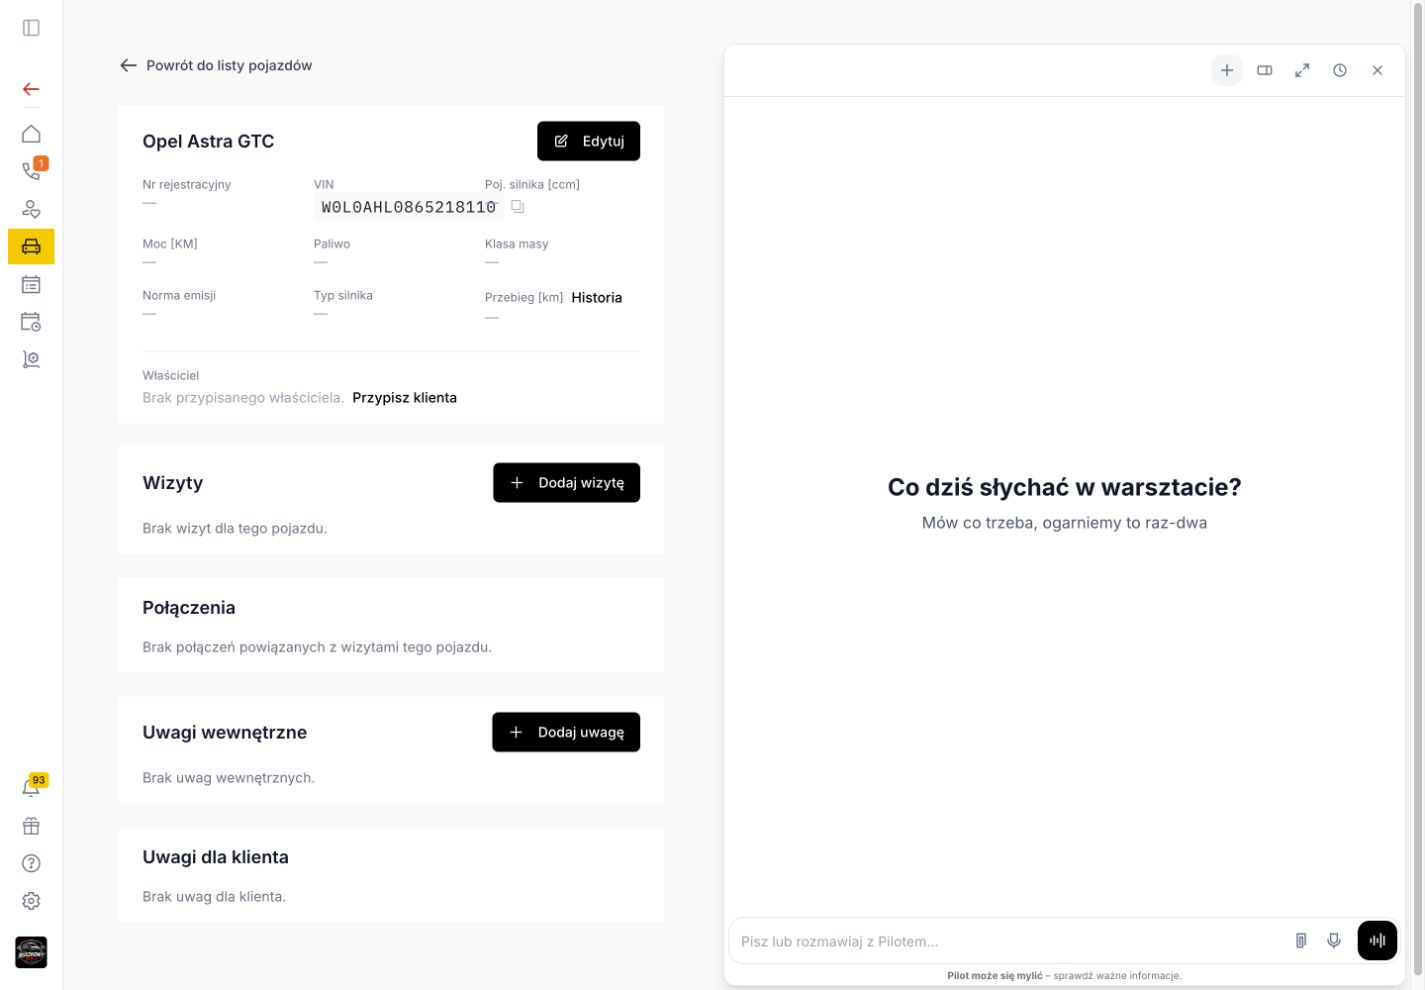Select the VIN text W0L0AHL0865218110
The width and height of the screenshot is (1425, 990).
[x=408, y=207]
